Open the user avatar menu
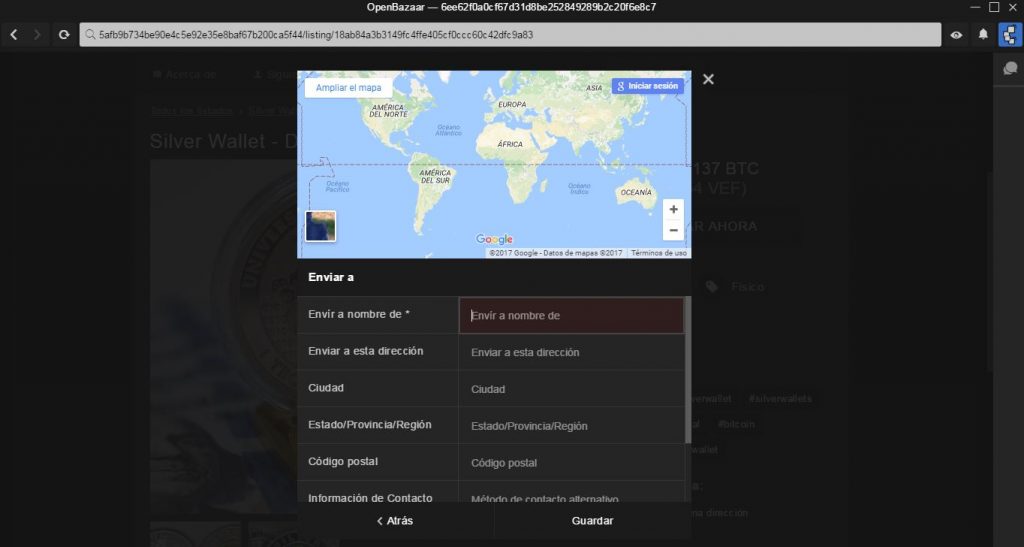This screenshot has width=1024, height=547. (x=1010, y=35)
